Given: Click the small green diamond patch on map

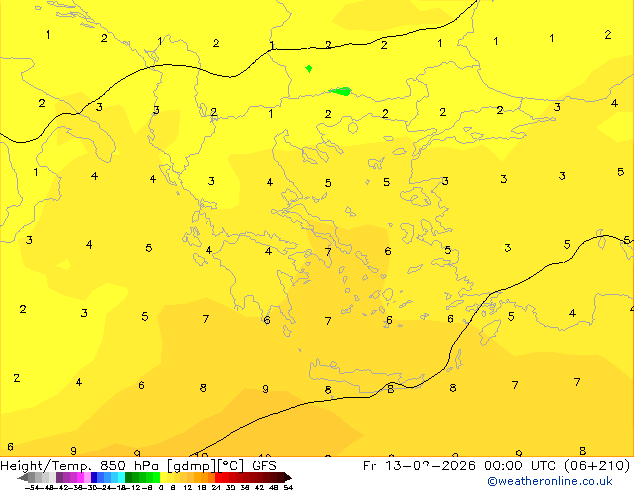Looking at the screenshot, I should click(309, 68).
